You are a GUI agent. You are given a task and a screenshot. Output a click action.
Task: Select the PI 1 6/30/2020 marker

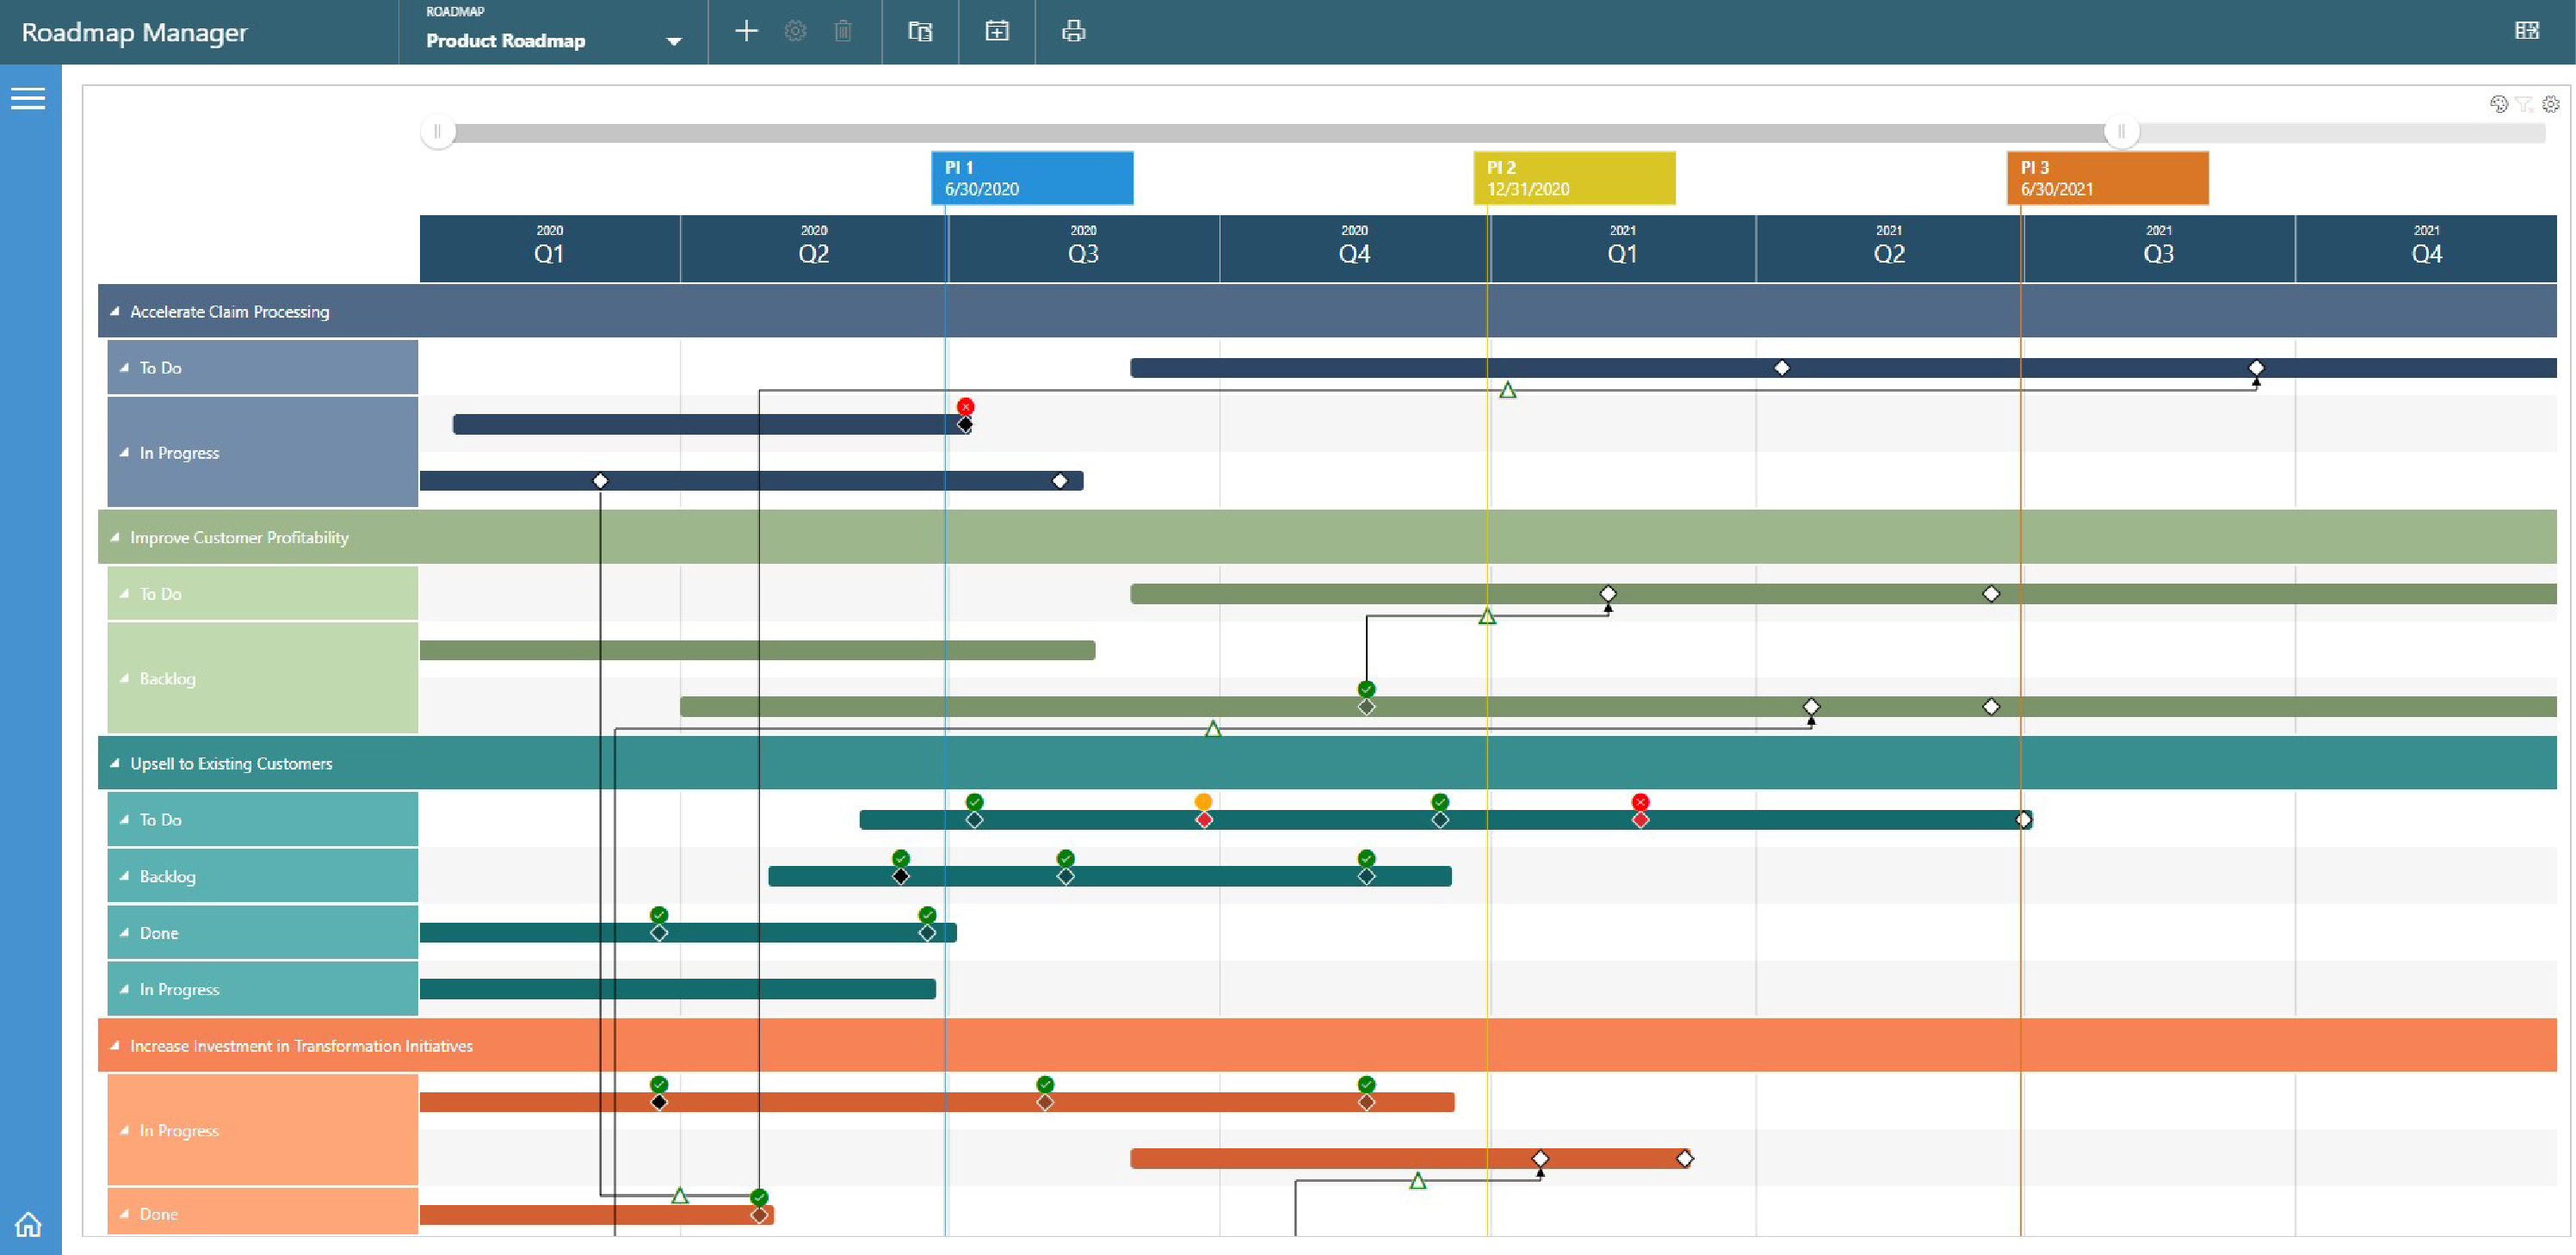(1032, 178)
